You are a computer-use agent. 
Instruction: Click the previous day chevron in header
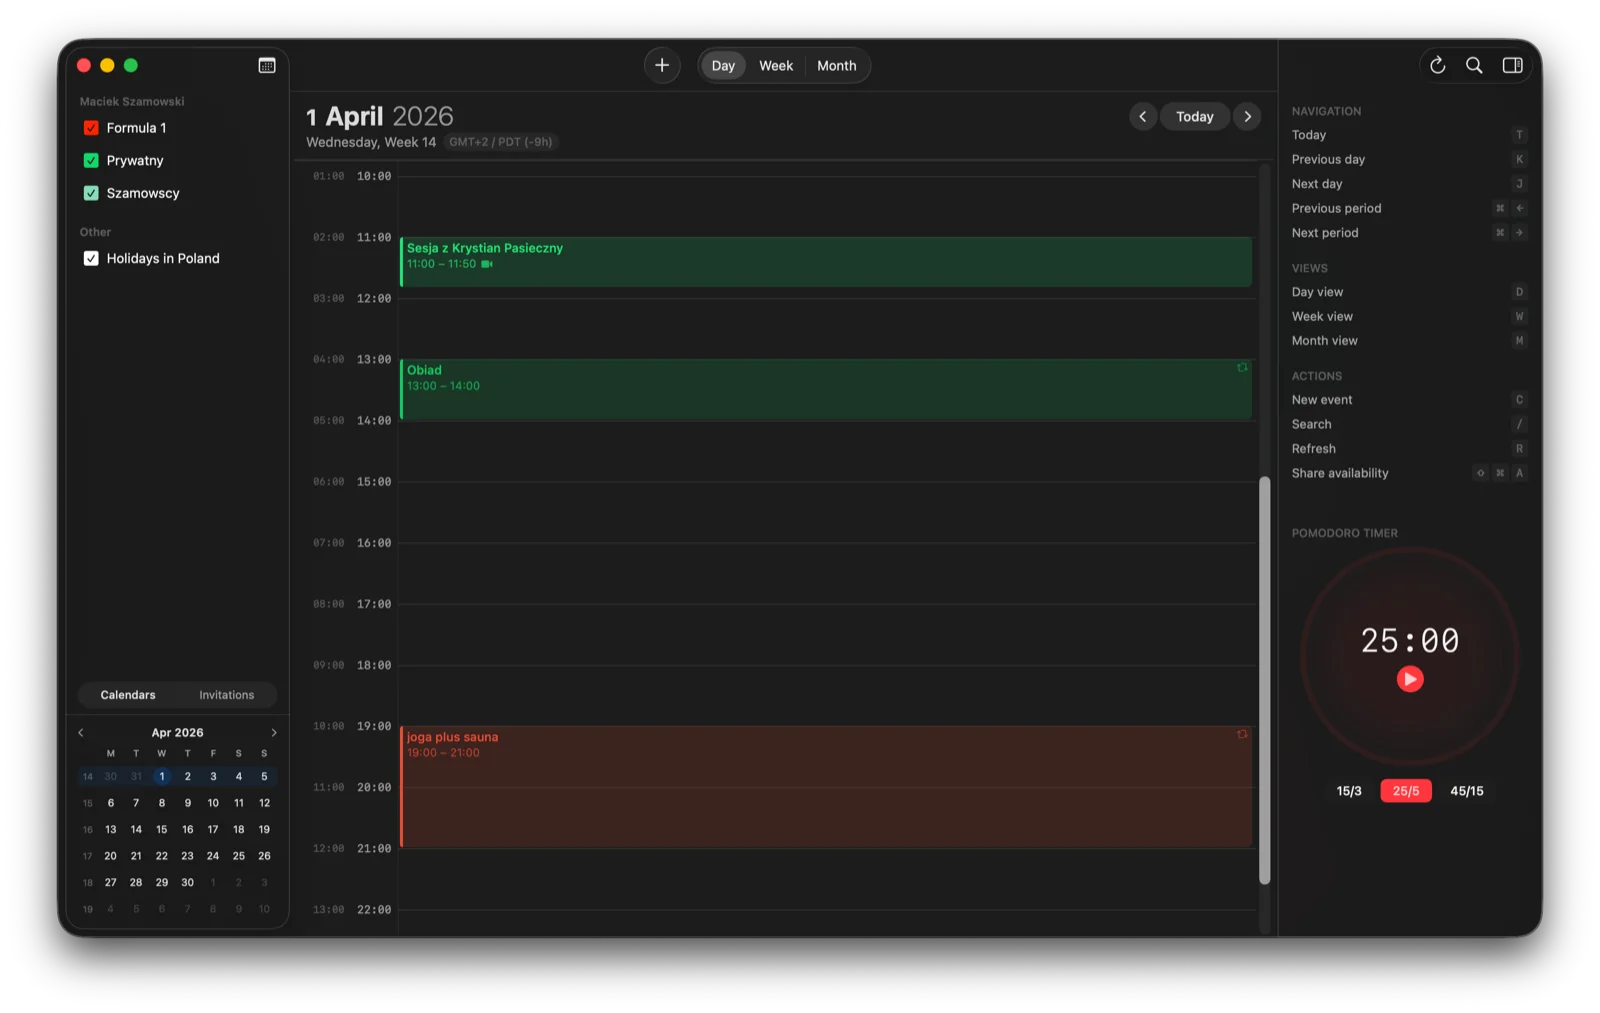pyautogui.click(x=1142, y=116)
